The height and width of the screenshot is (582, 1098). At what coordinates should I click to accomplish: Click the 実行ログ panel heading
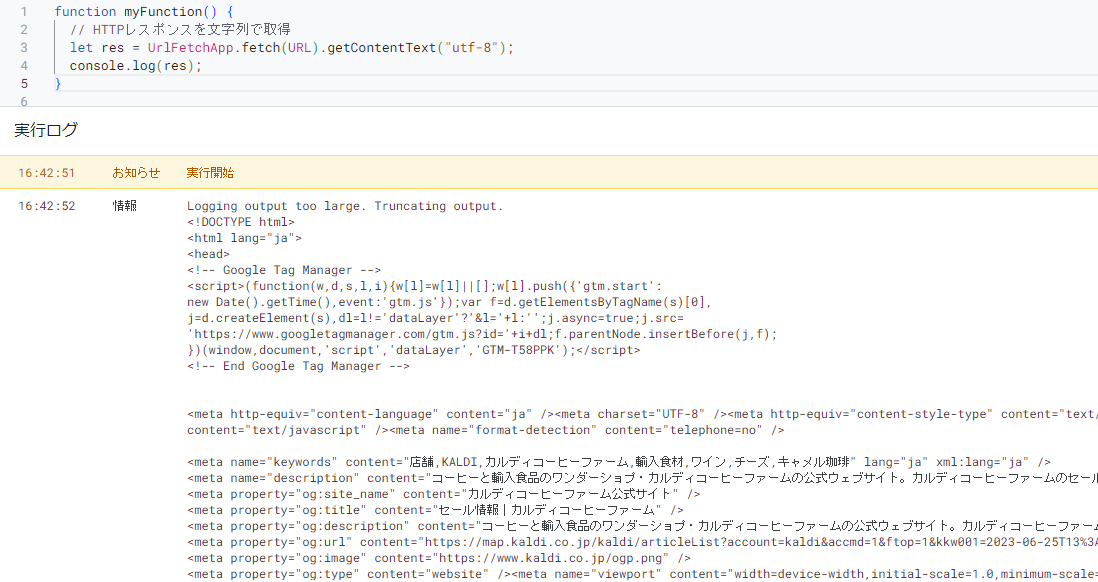(x=46, y=130)
